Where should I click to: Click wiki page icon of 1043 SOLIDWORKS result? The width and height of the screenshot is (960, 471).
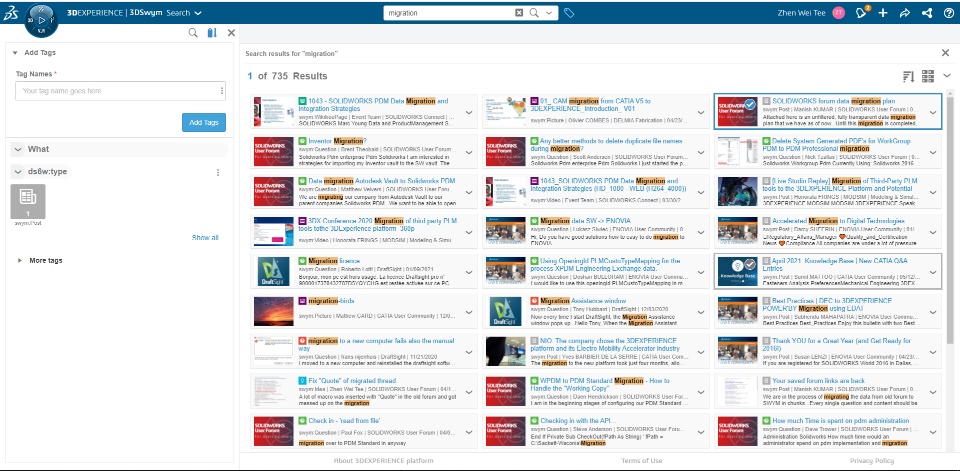302,100
